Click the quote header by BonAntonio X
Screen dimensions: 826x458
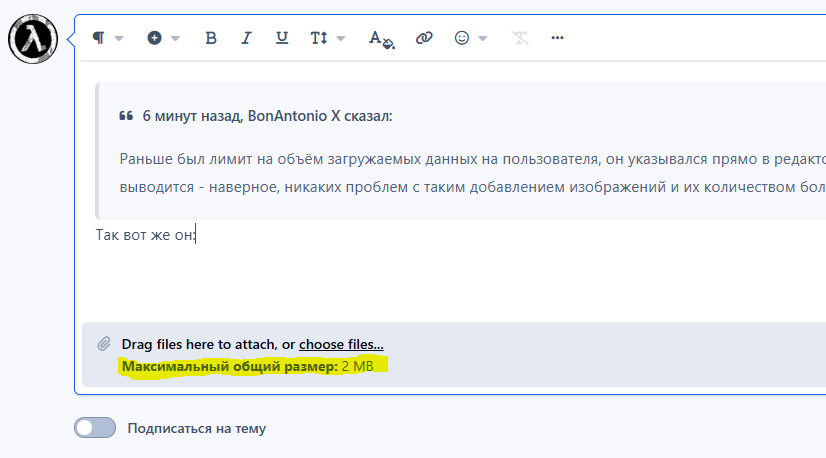click(x=267, y=116)
